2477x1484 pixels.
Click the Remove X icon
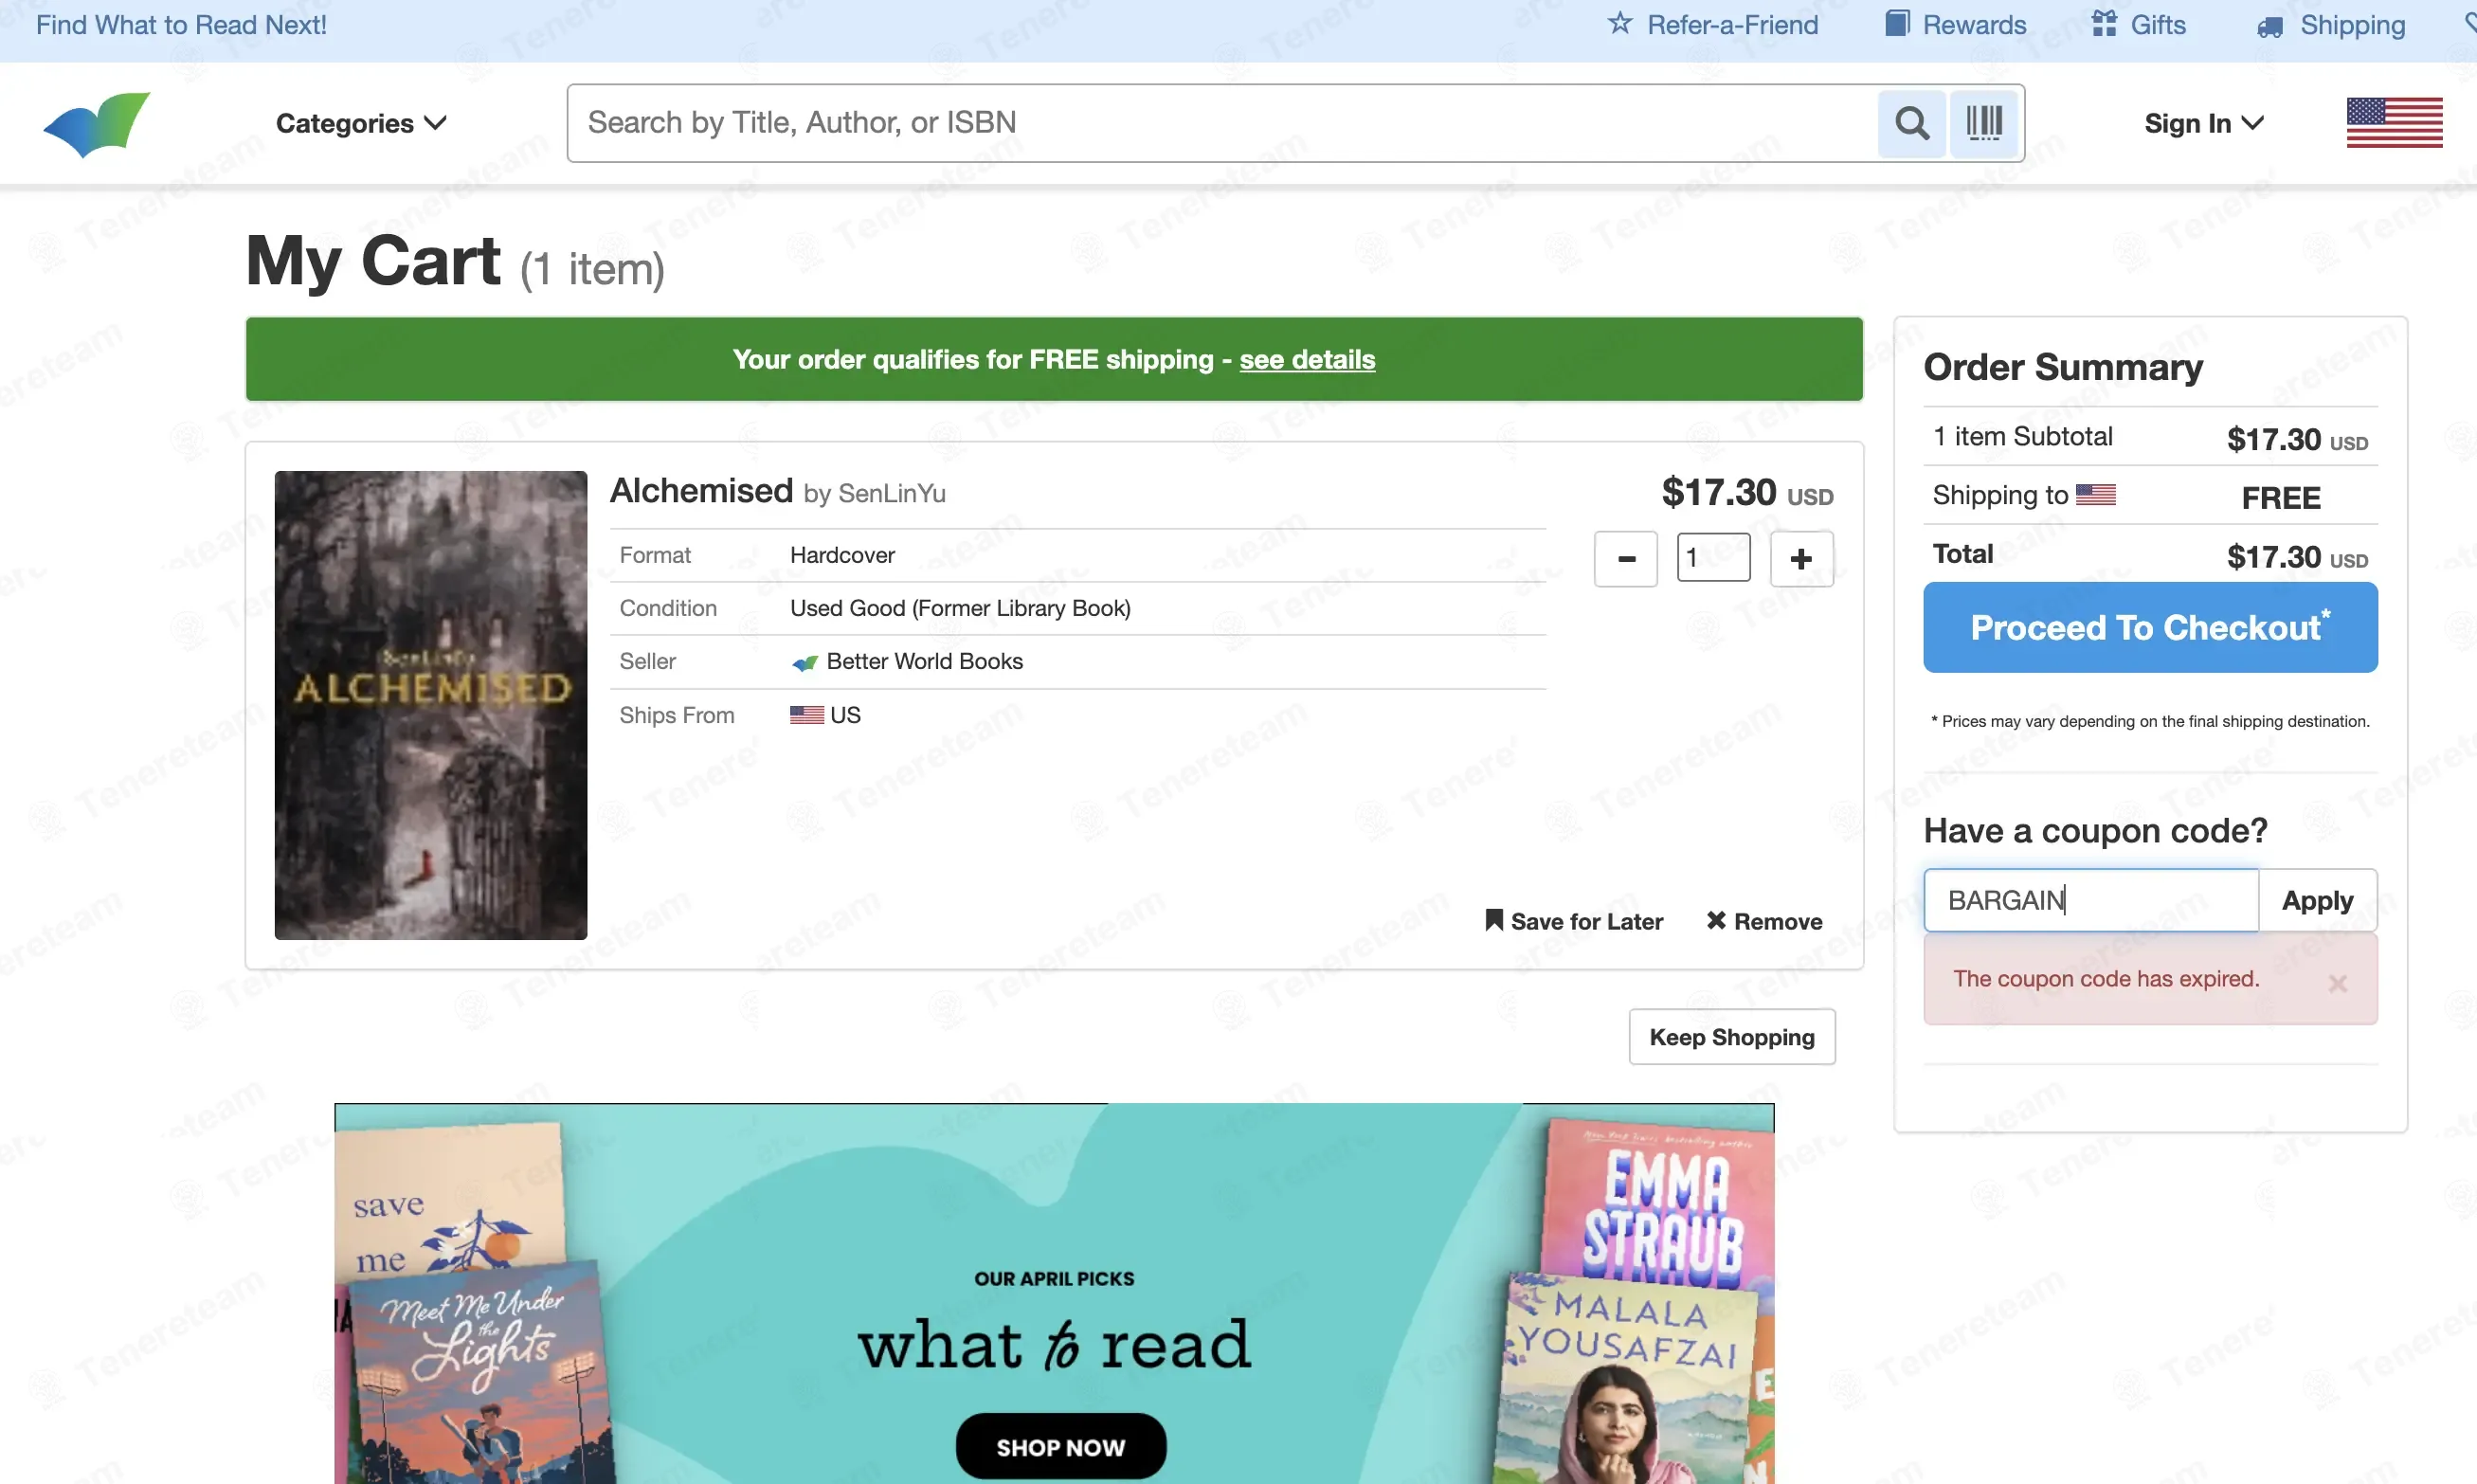click(x=1716, y=920)
